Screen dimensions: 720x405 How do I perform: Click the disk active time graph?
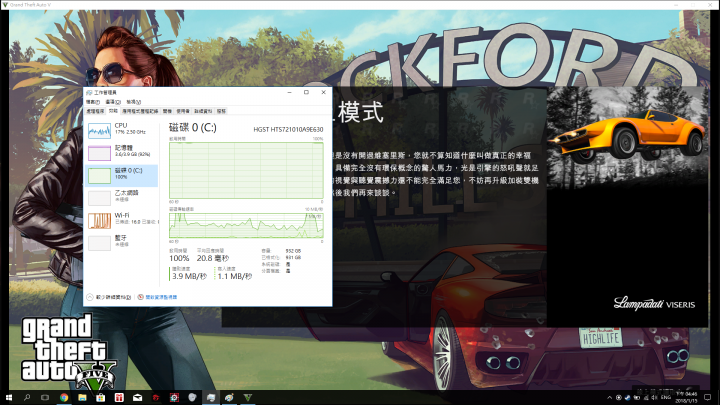(246, 170)
